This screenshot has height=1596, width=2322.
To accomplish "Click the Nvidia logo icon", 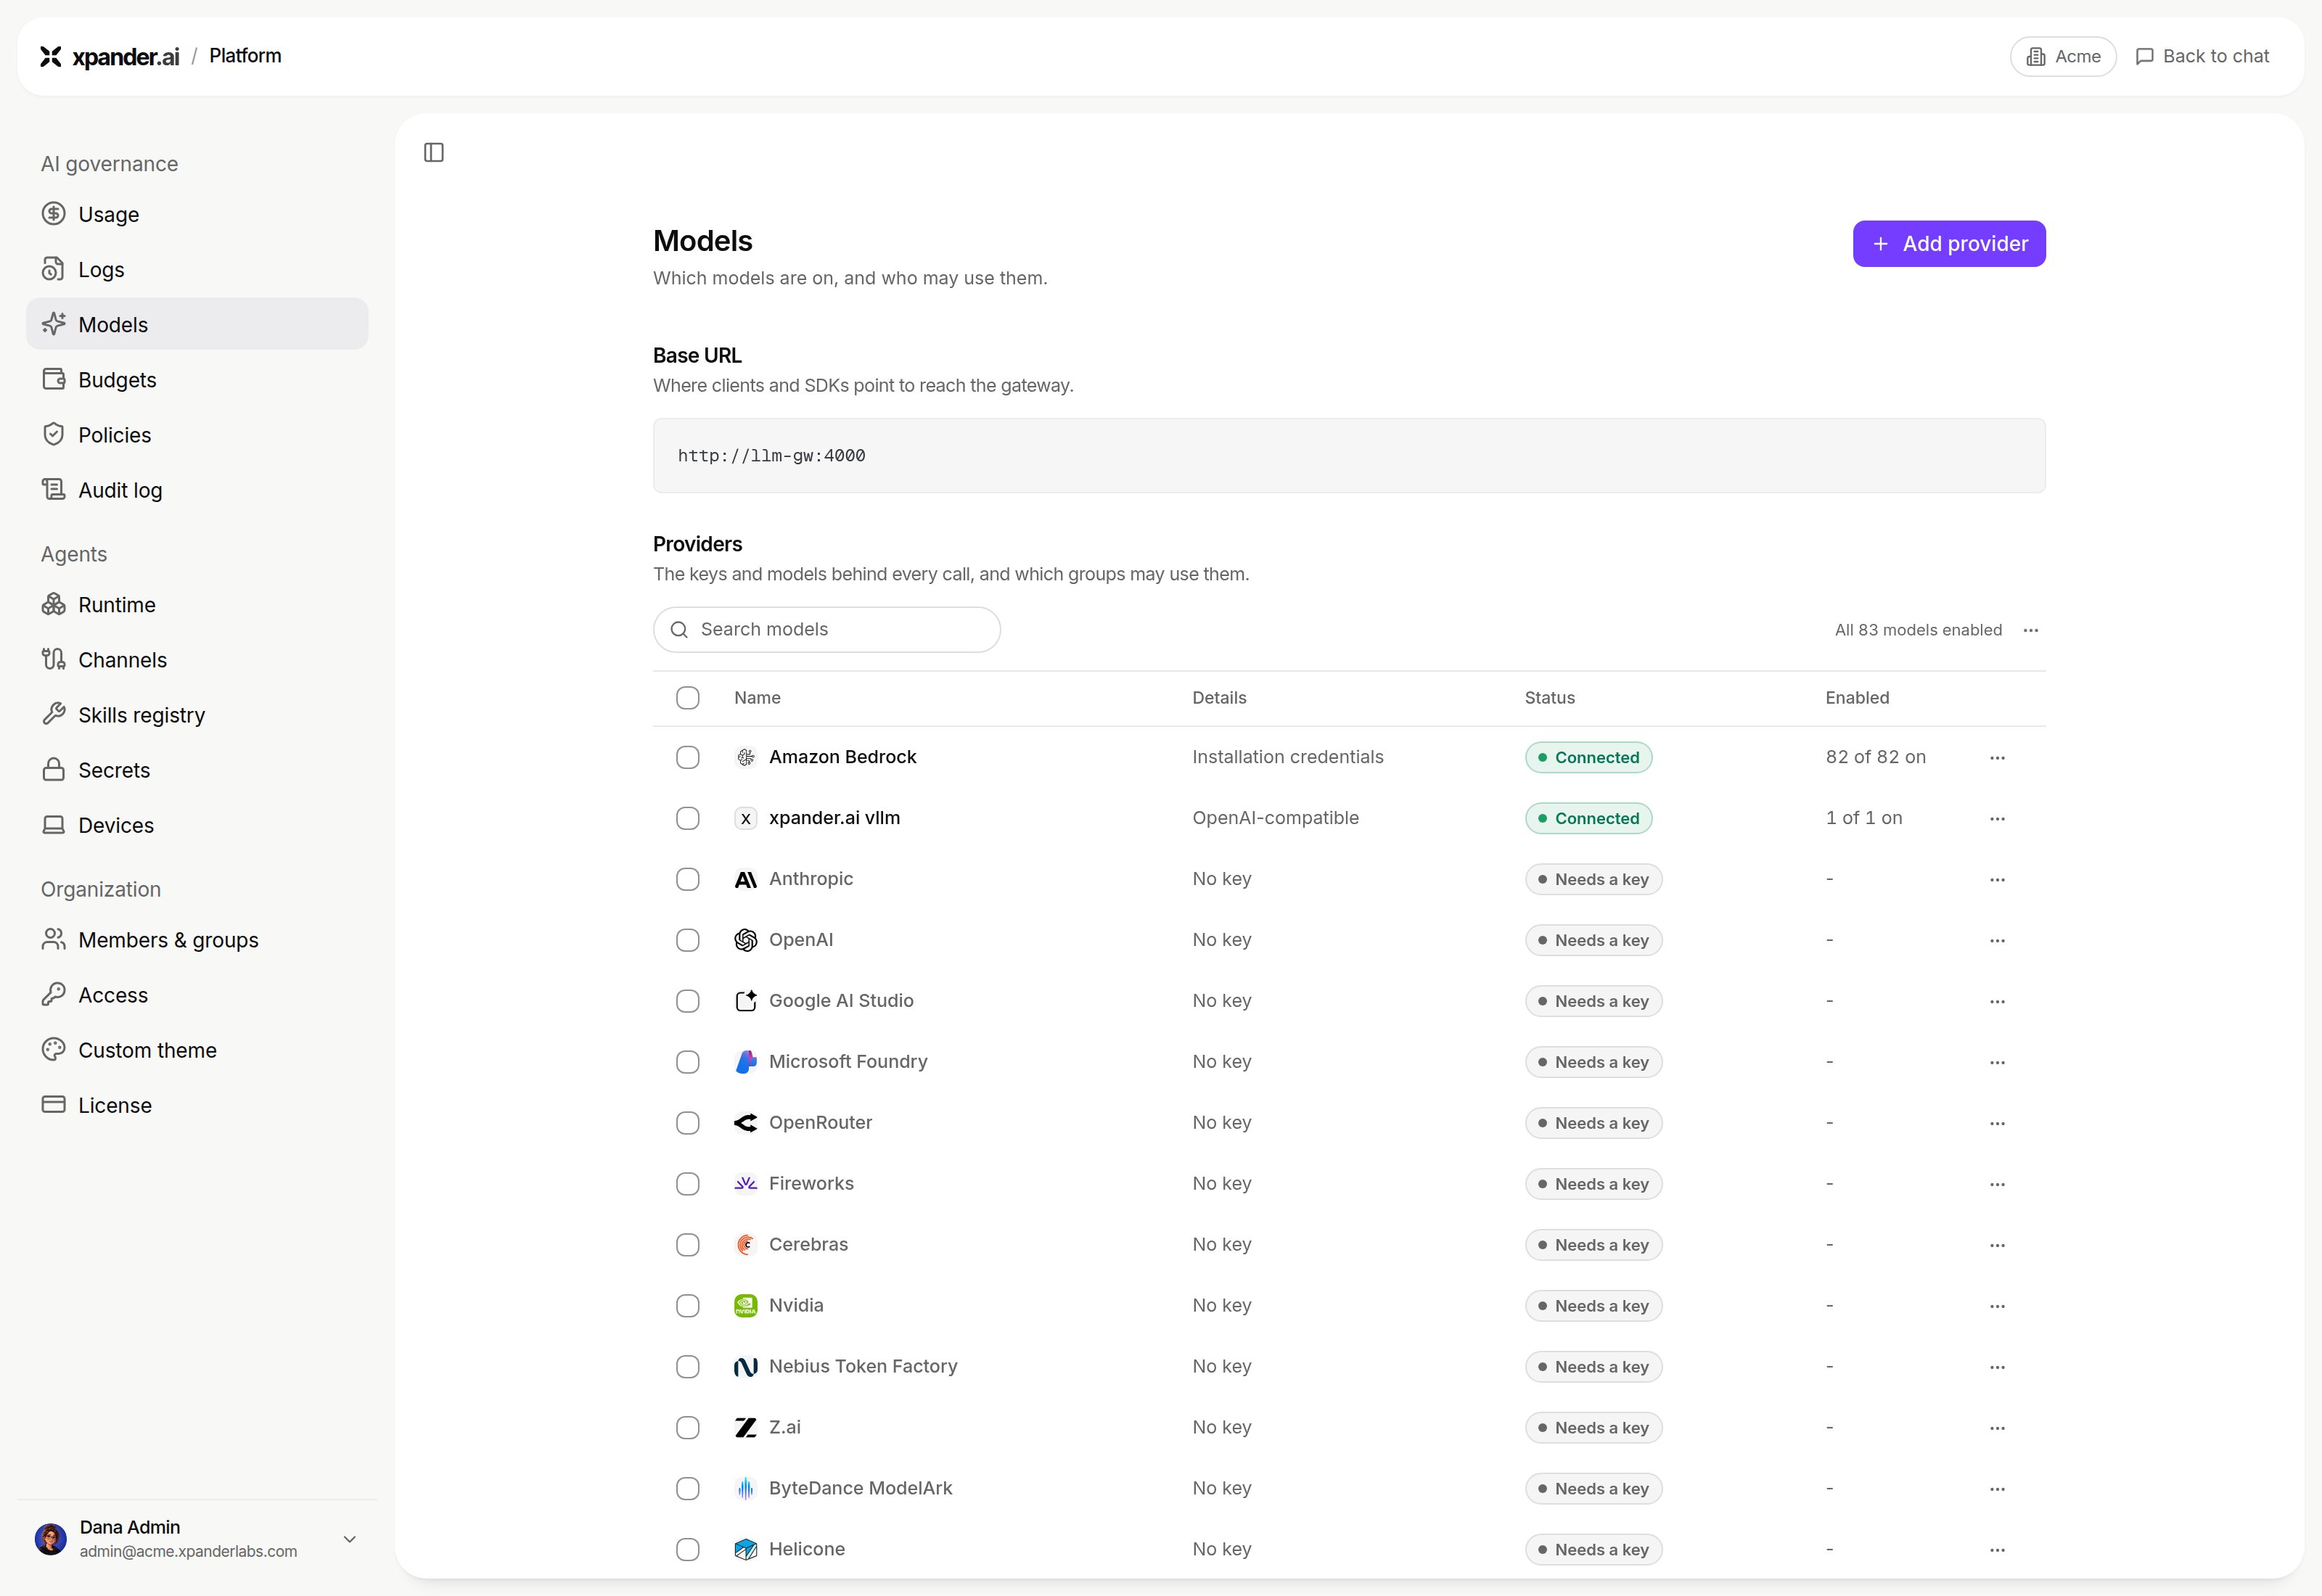I will pyautogui.click(x=745, y=1306).
